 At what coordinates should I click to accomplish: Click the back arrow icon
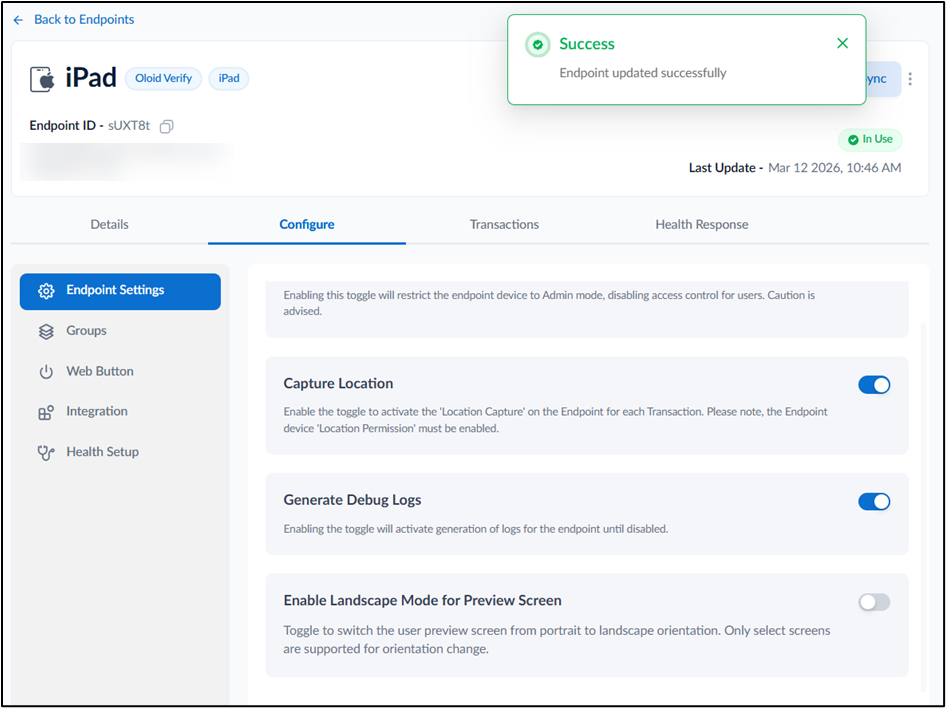pyautogui.click(x=19, y=20)
